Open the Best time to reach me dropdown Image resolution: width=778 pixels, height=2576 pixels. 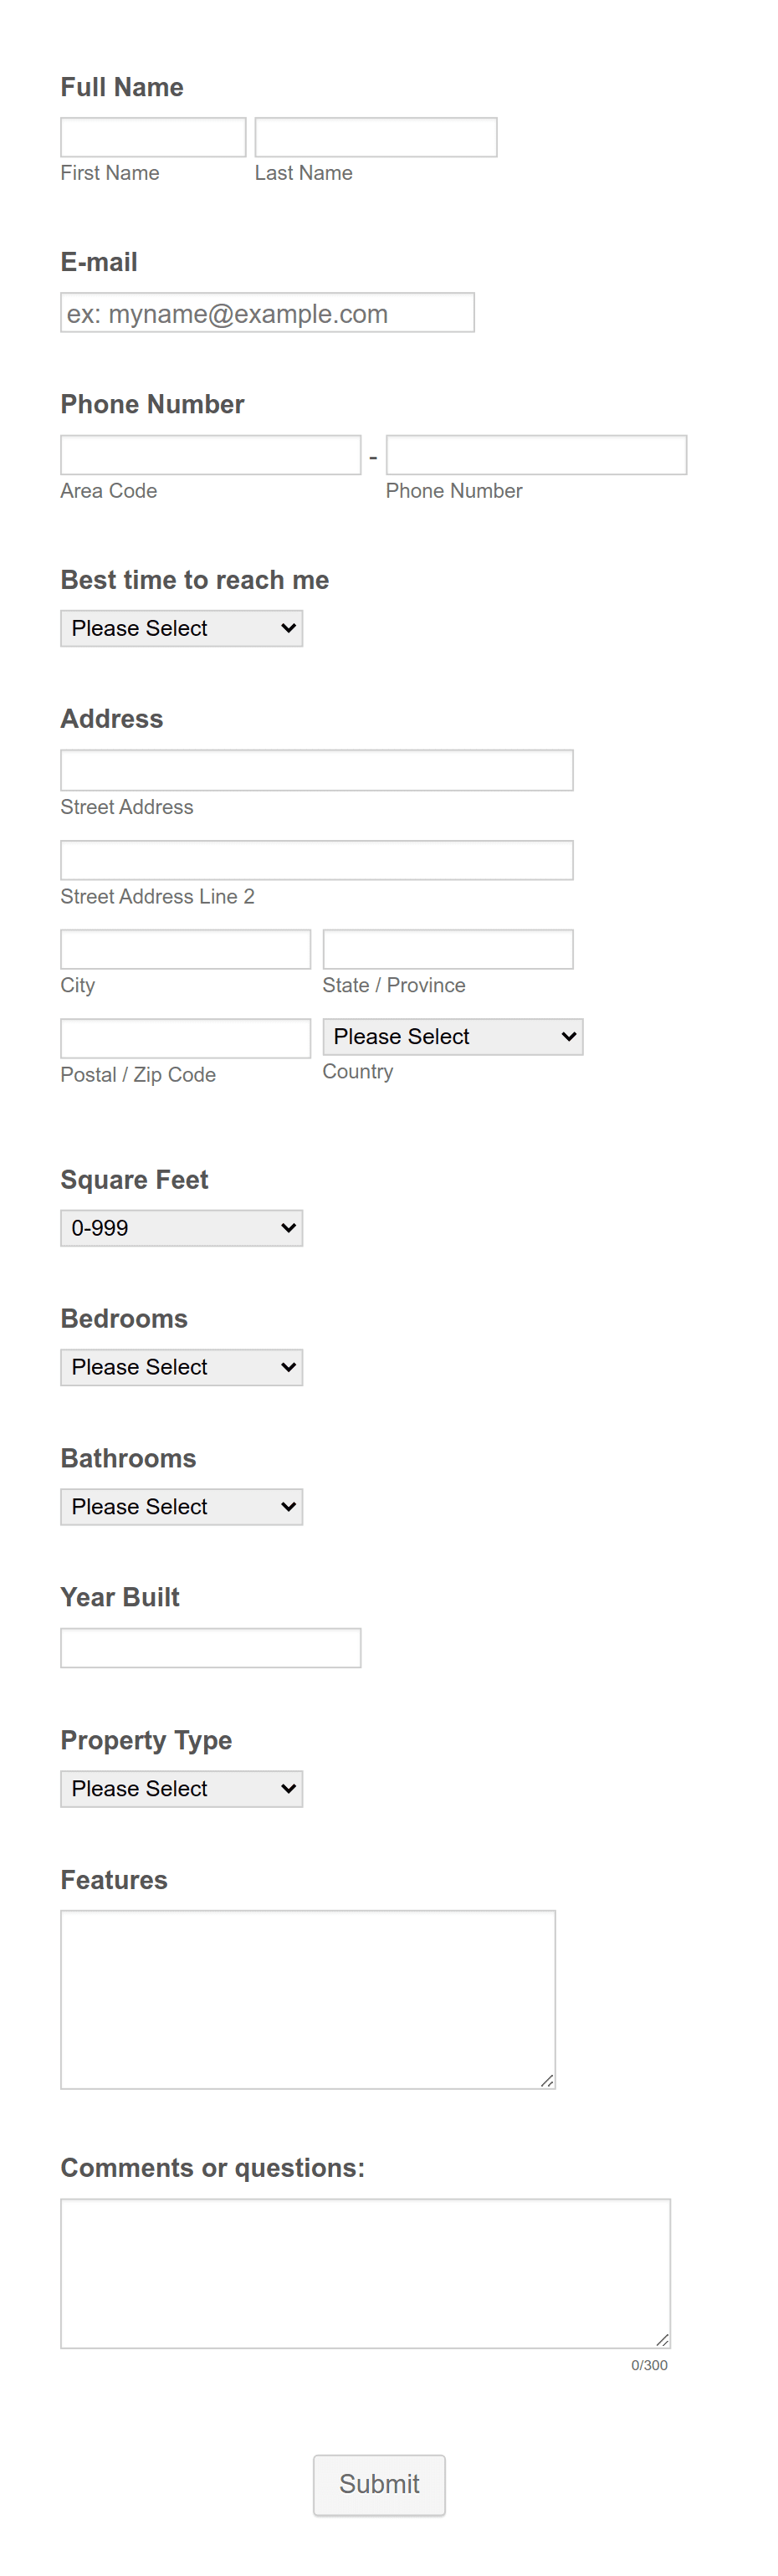point(182,629)
